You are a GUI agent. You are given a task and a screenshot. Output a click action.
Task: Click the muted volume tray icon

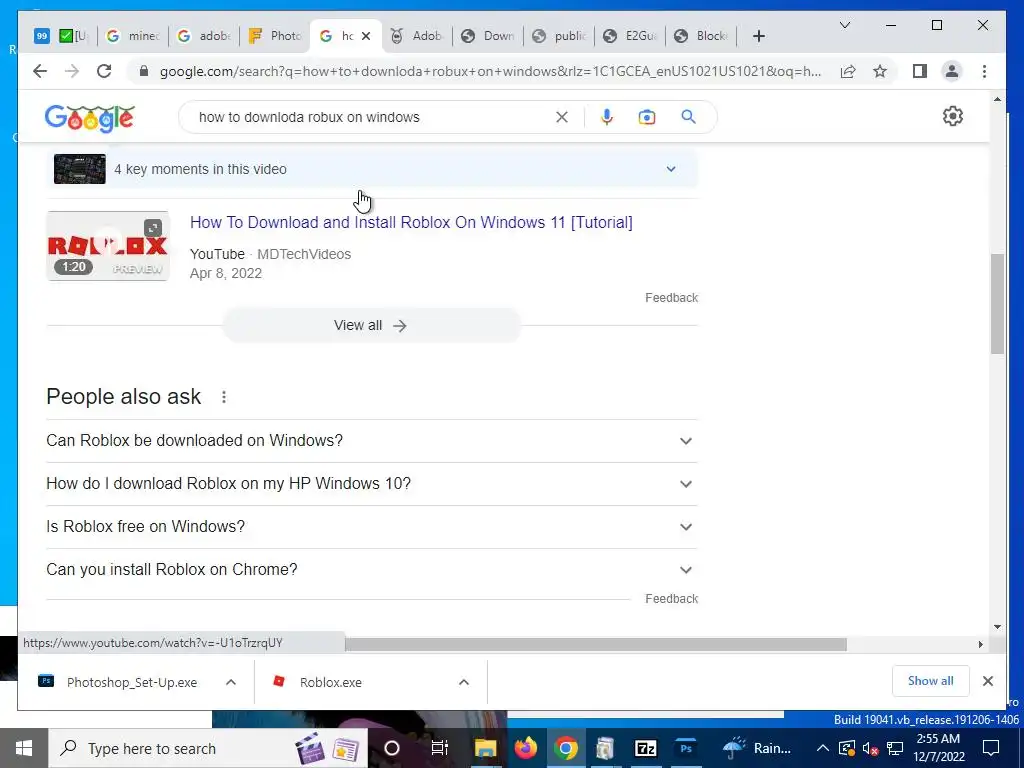870,748
